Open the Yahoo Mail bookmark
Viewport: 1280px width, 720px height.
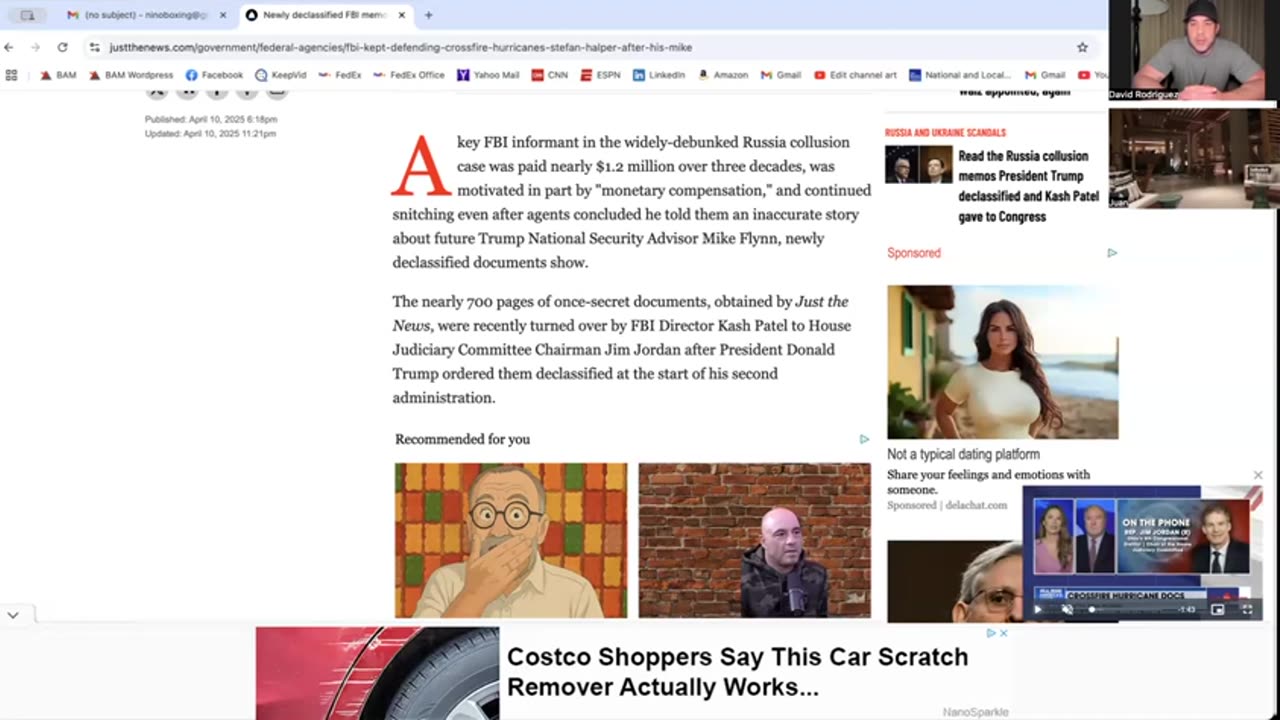point(488,75)
